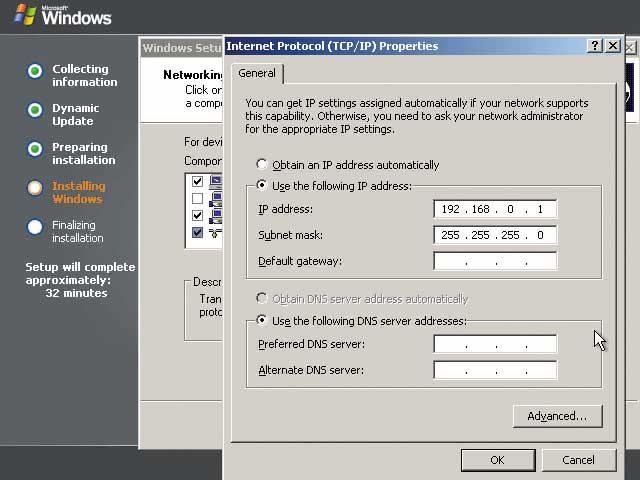Click the Installing Windows step indicator
640x480 pixels.
35,188
